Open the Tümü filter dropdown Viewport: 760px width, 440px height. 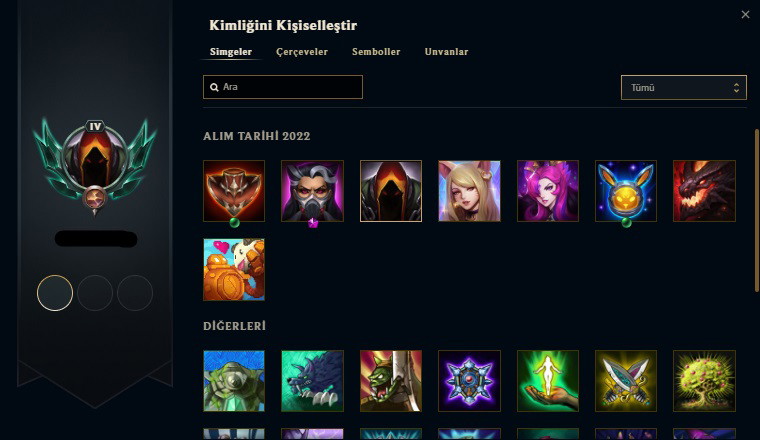coord(683,87)
